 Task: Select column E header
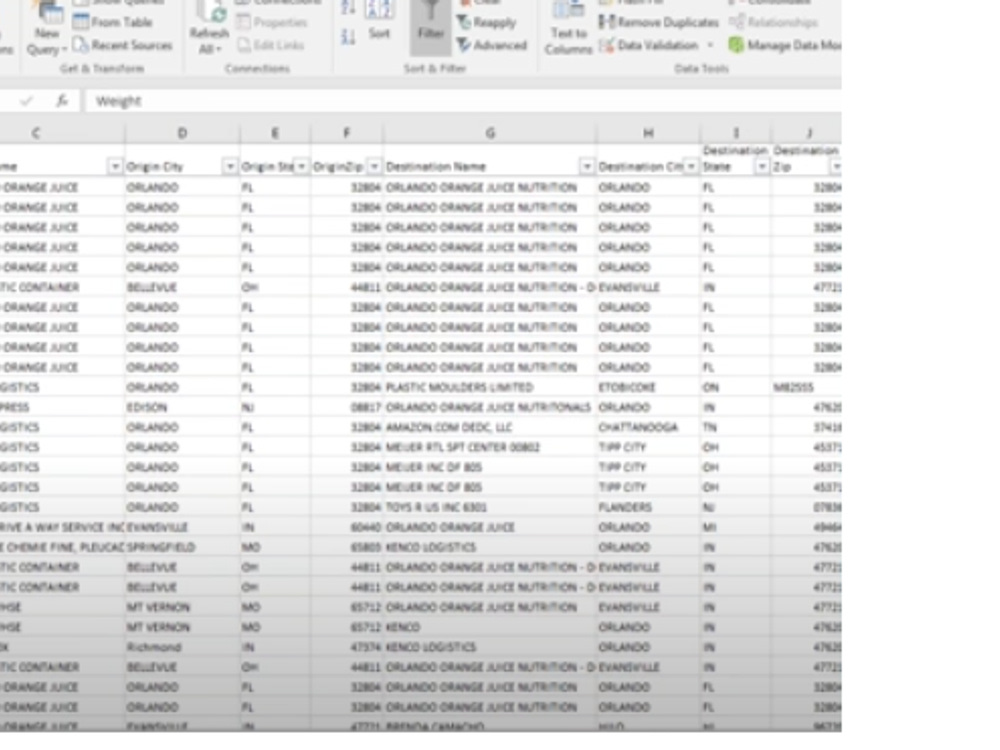point(275,133)
